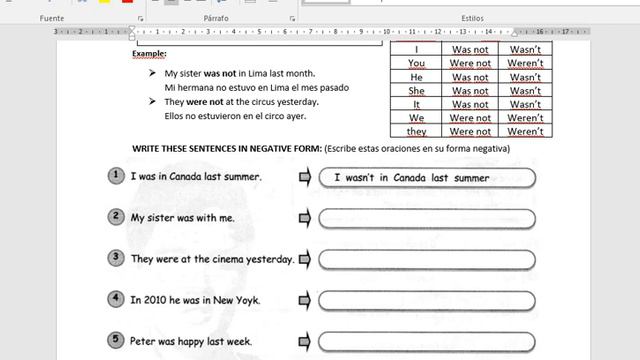The image size is (640, 360).
Task: Click 'Ellos no estuvieron en el circo' line
Action: click(235, 116)
